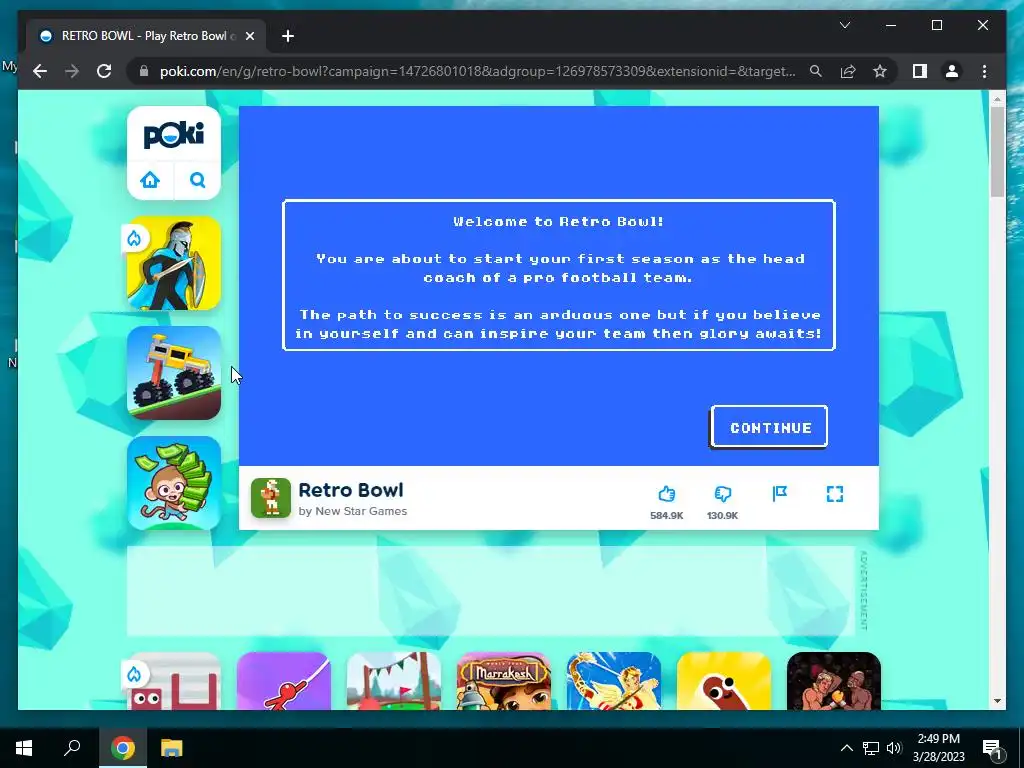The width and height of the screenshot is (1024, 768).
Task: Open the boxing game thumbnail
Action: point(834,680)
